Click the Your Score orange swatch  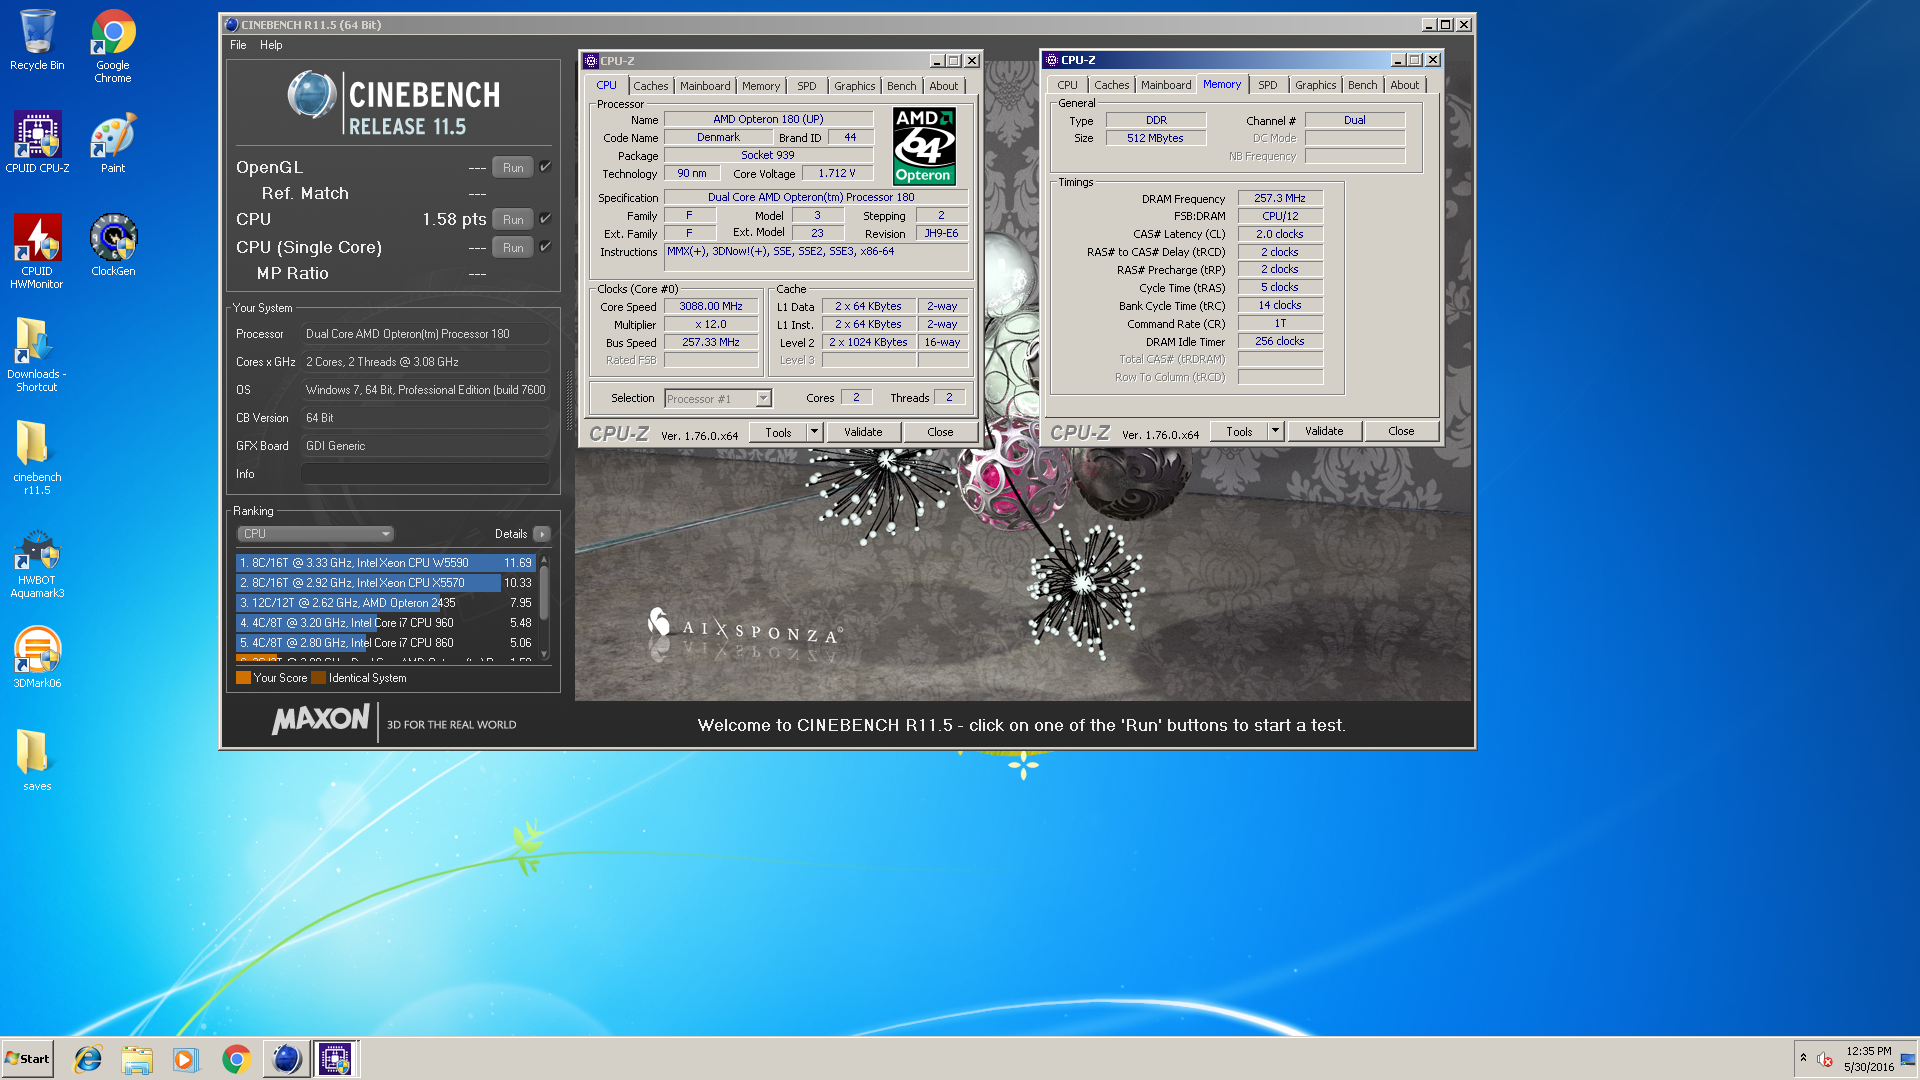(x=243, y=678)
